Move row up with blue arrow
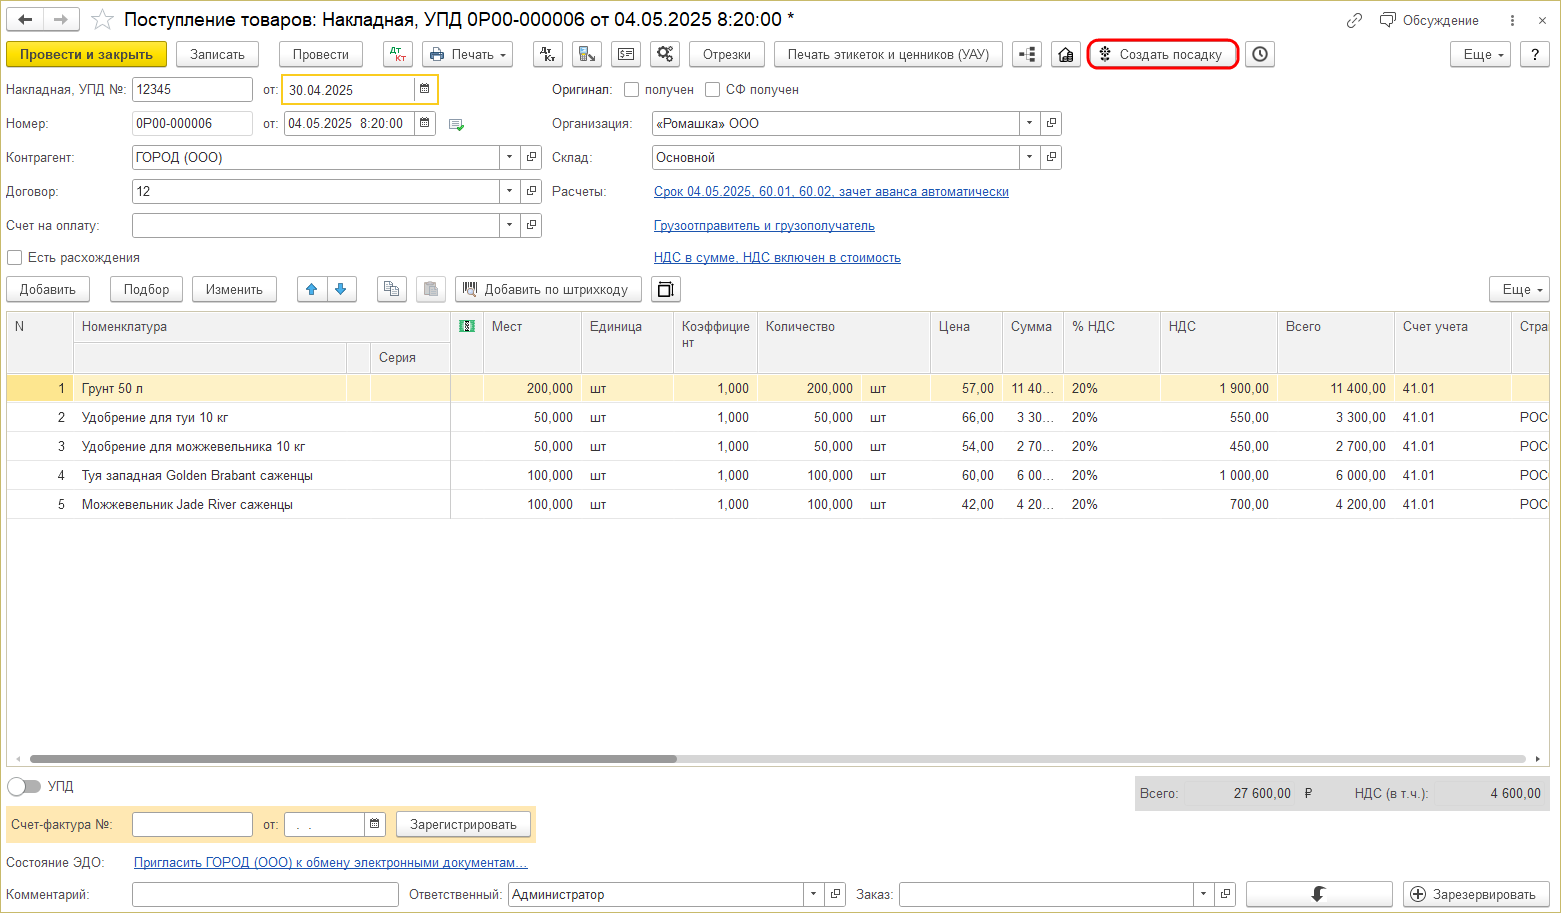 pos(312,290)
